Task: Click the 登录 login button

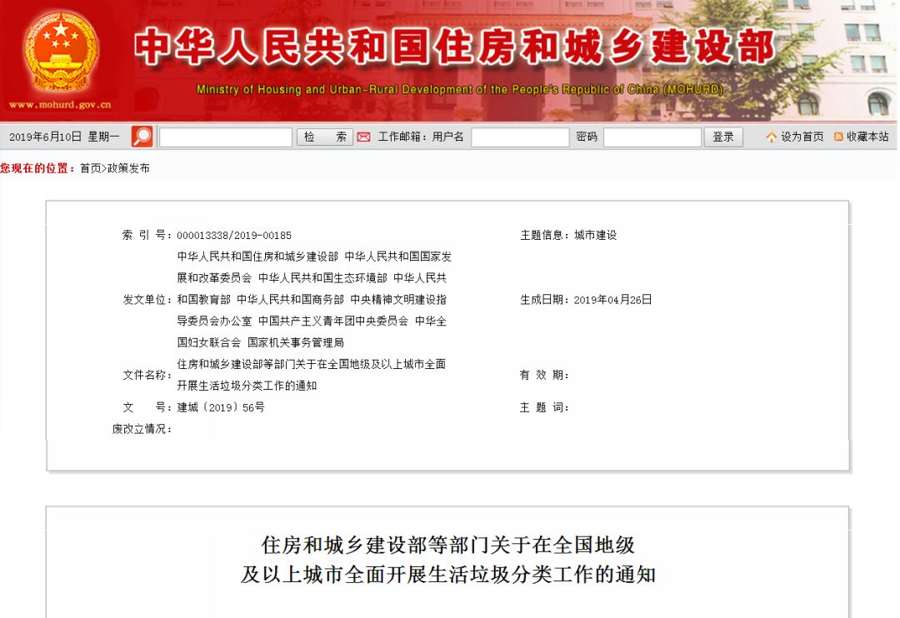Action: [723, 137]
